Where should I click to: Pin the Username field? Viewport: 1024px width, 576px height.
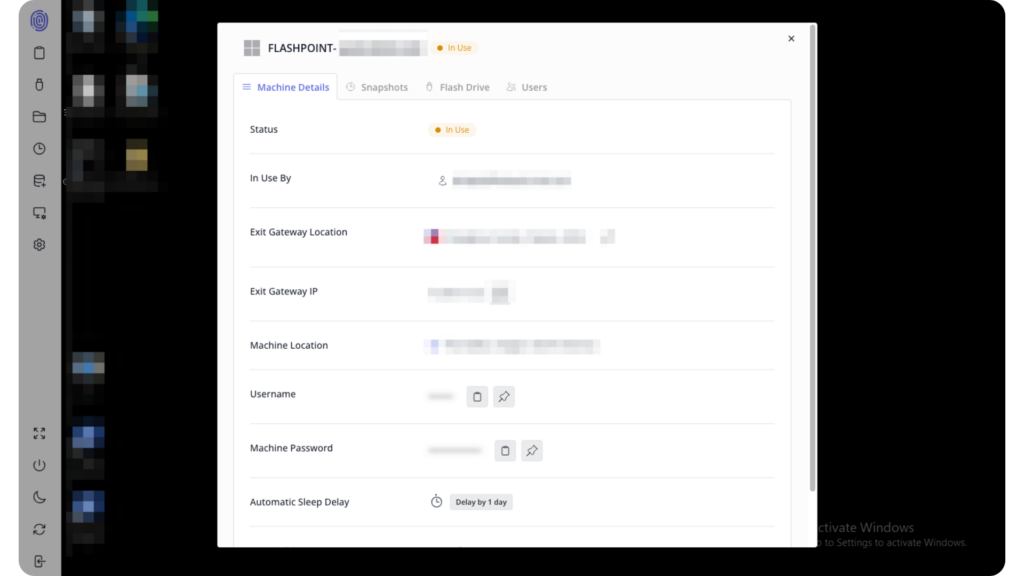click(x=504, y=396)
